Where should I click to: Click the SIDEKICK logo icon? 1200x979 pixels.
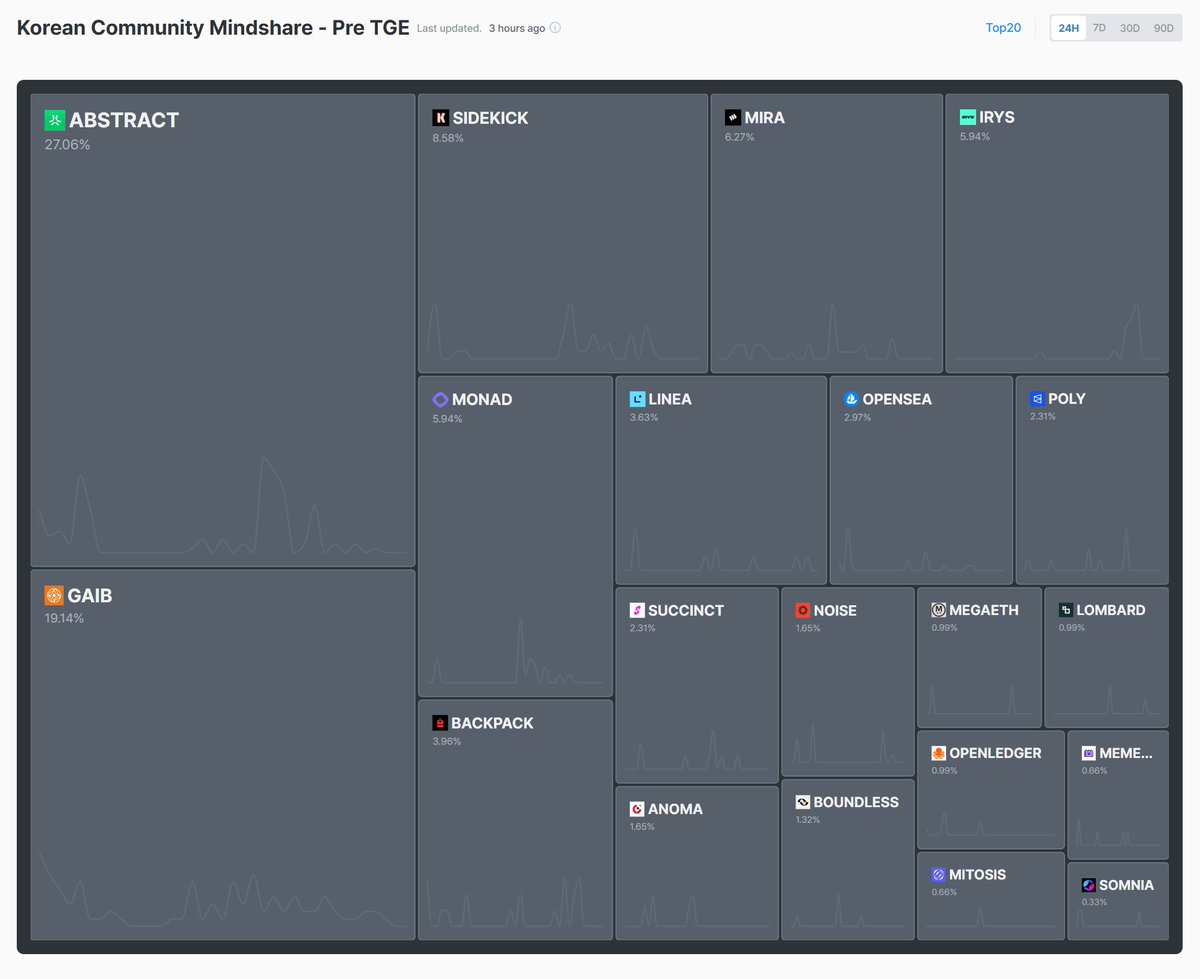point(440,118)
